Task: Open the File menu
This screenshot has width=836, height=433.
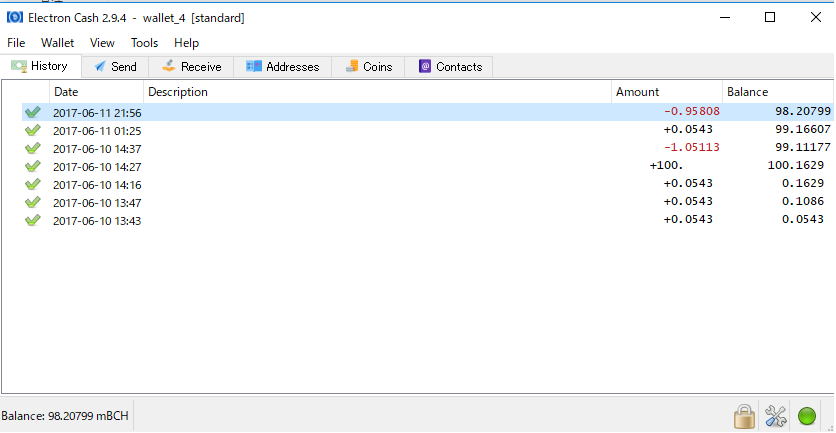Action: point(16,43)
